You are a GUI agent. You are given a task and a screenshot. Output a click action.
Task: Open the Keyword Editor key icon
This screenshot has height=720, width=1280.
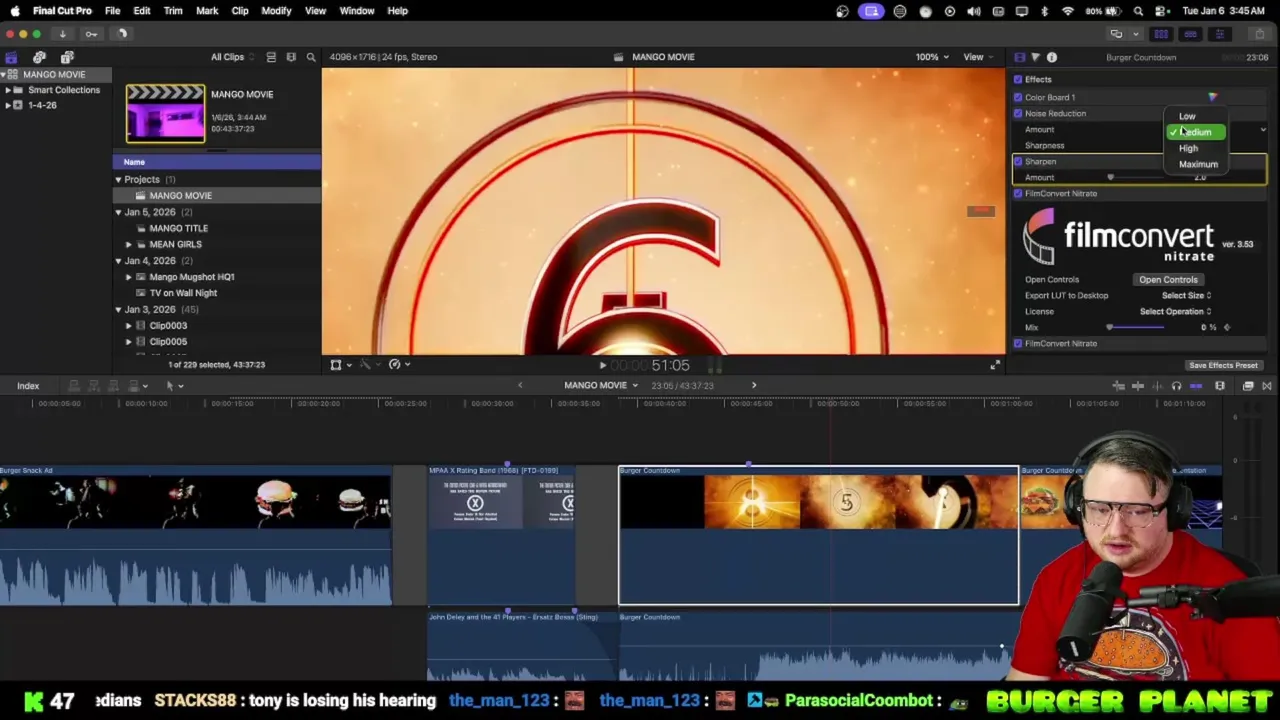tap(91, 34)
